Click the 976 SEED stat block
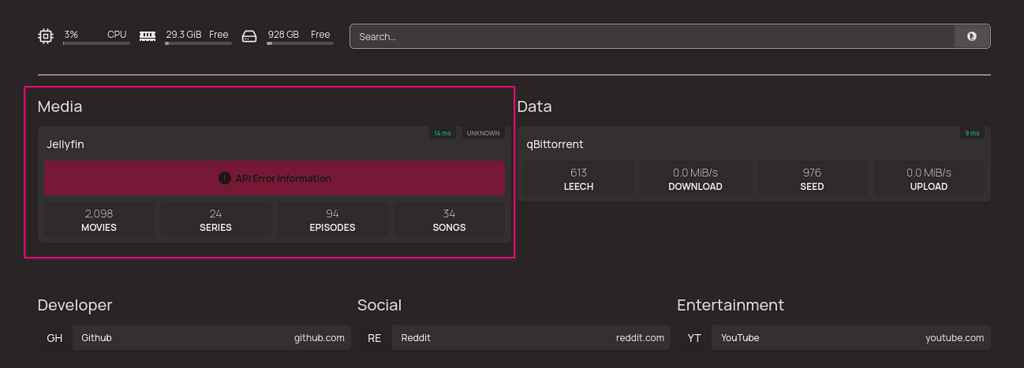 (812, 179)
